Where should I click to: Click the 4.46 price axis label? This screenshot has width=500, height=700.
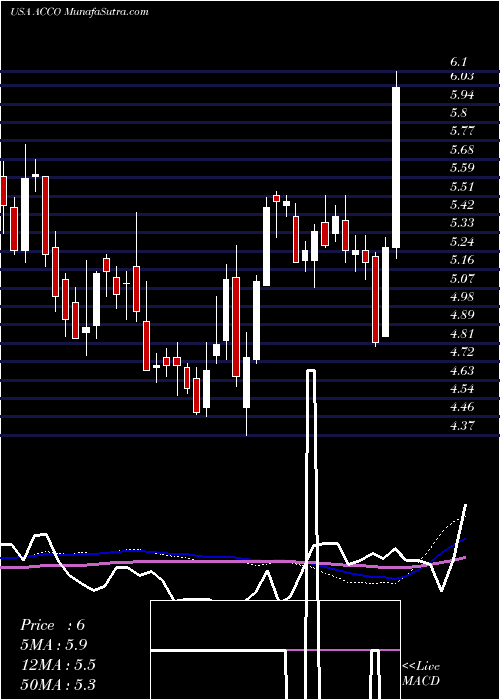coord(462,407)
